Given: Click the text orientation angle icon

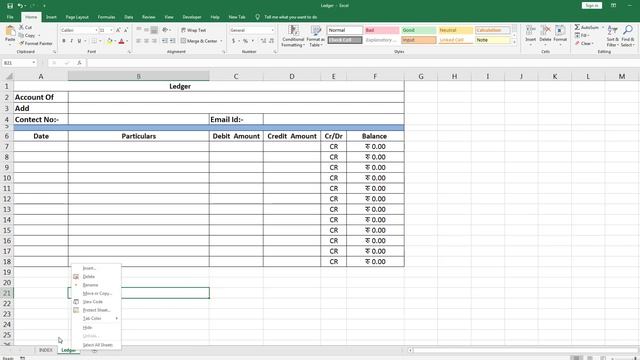Looking at the screenshot, I should pos(165,30).
